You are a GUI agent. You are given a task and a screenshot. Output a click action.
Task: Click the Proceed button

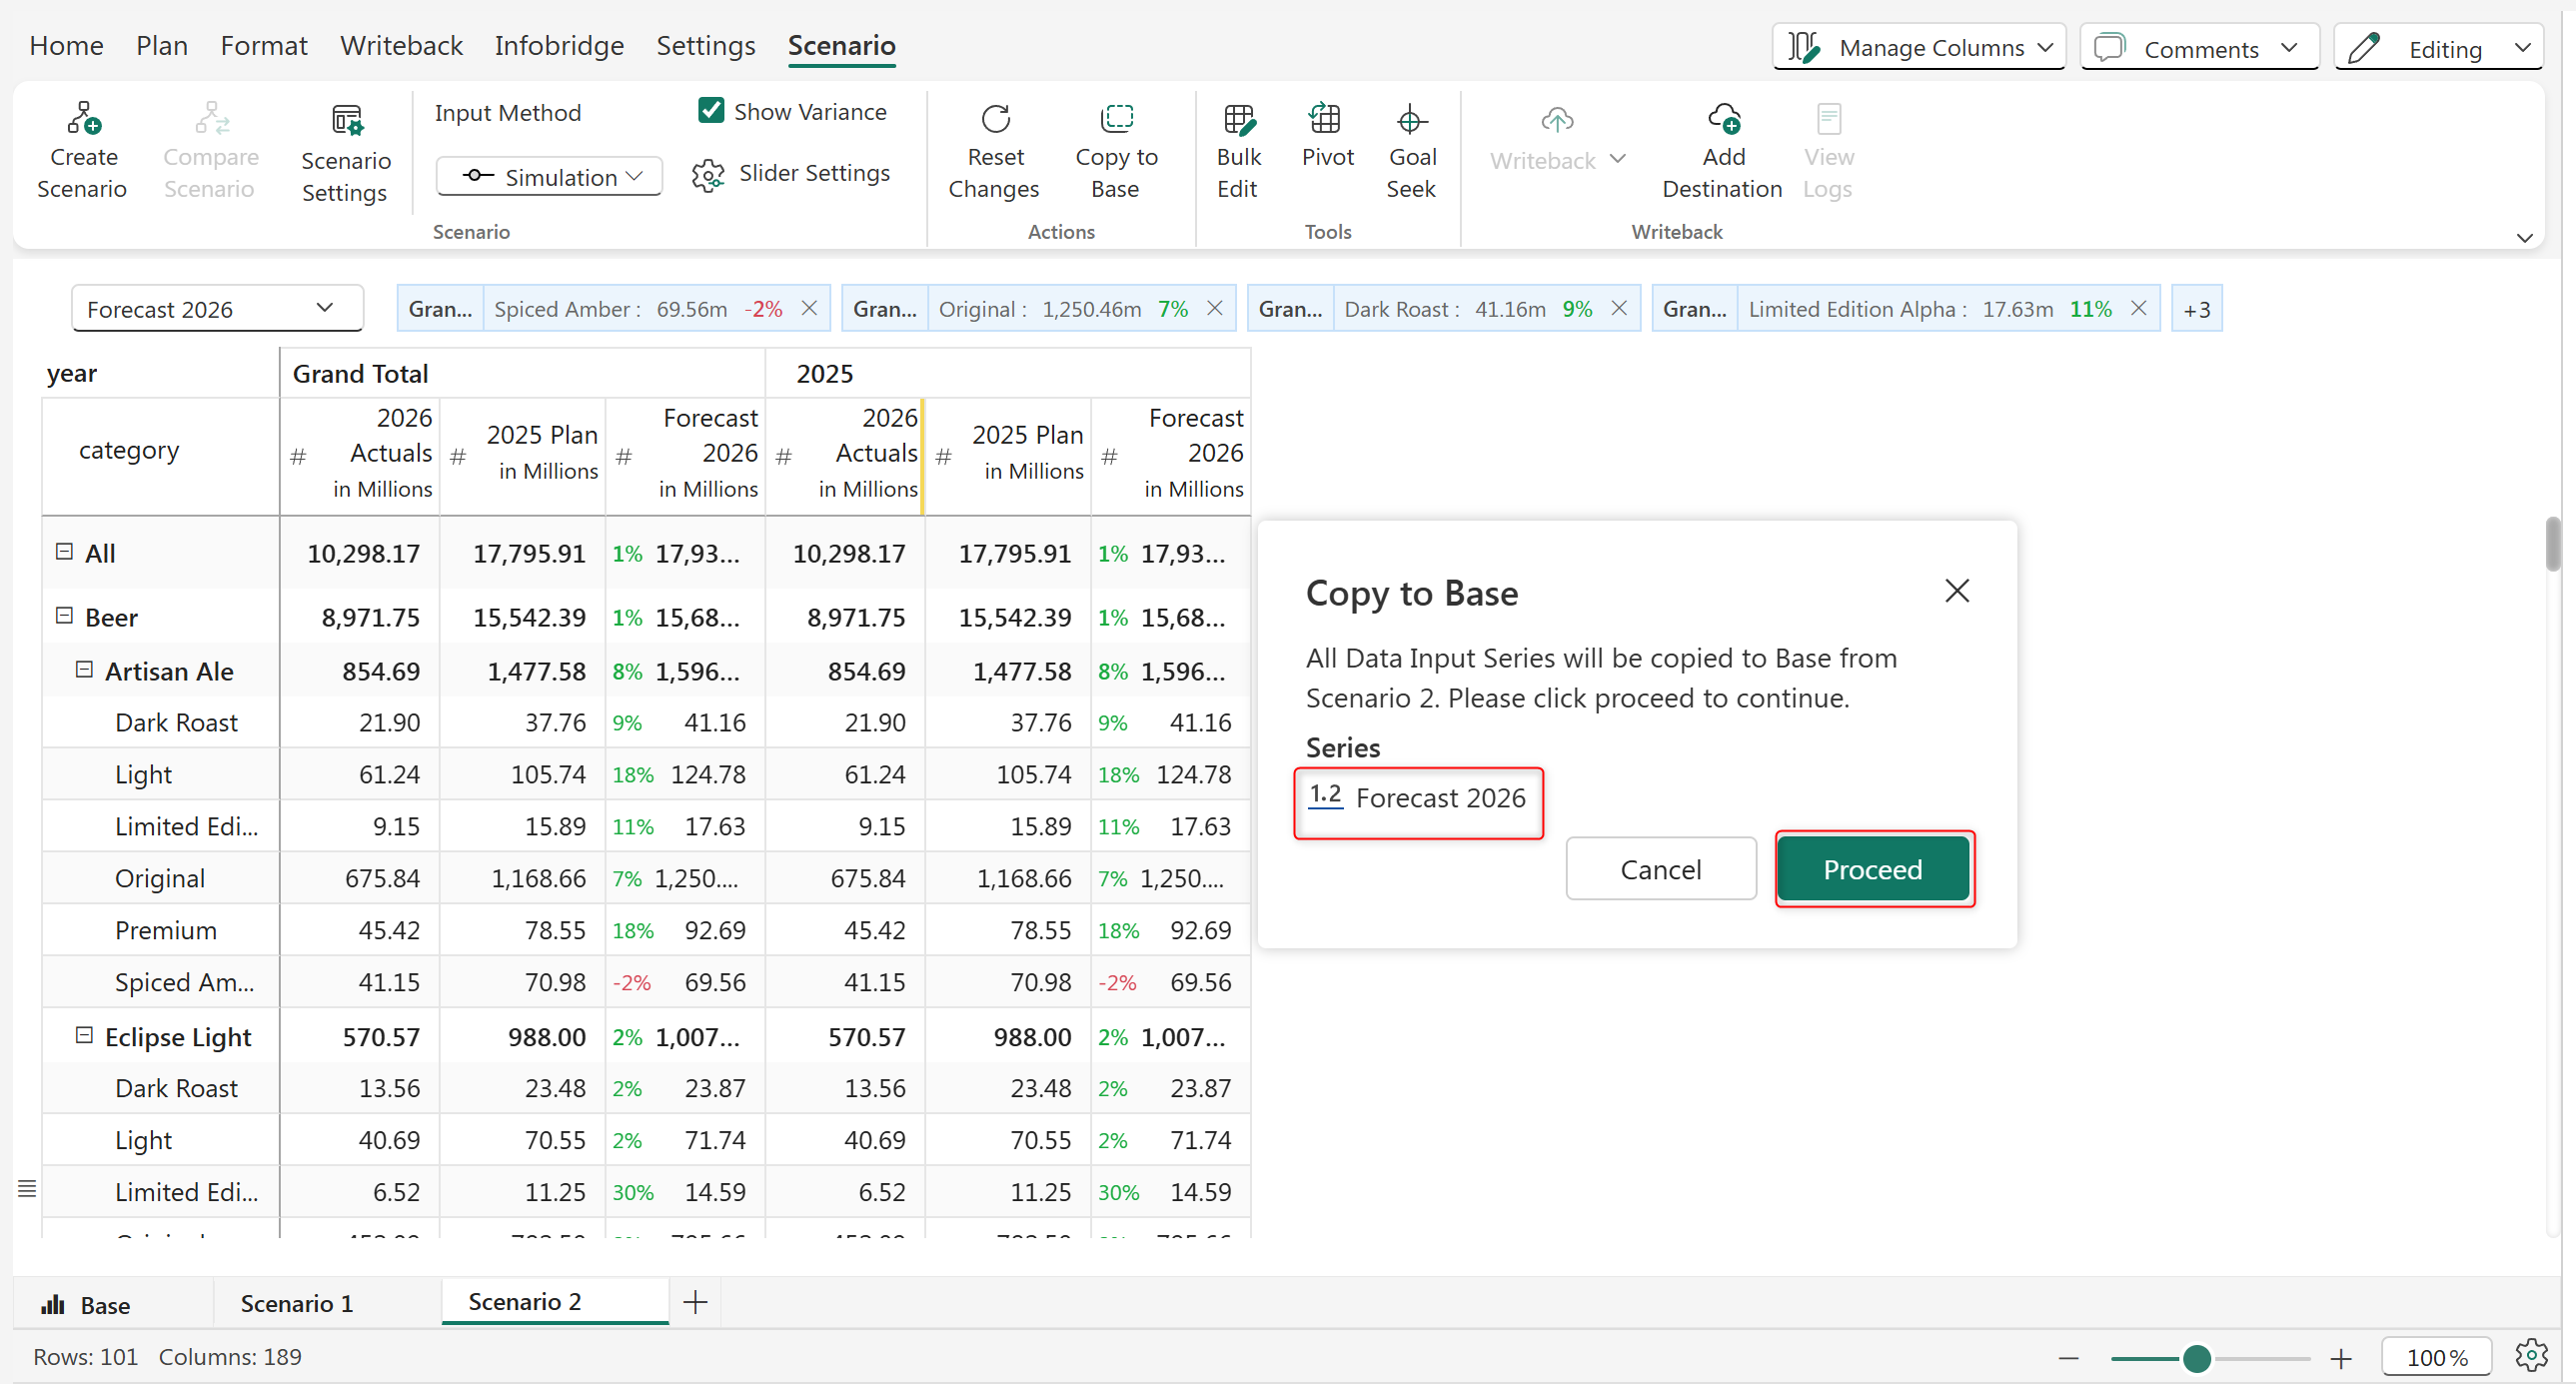tap(1872, 869)
